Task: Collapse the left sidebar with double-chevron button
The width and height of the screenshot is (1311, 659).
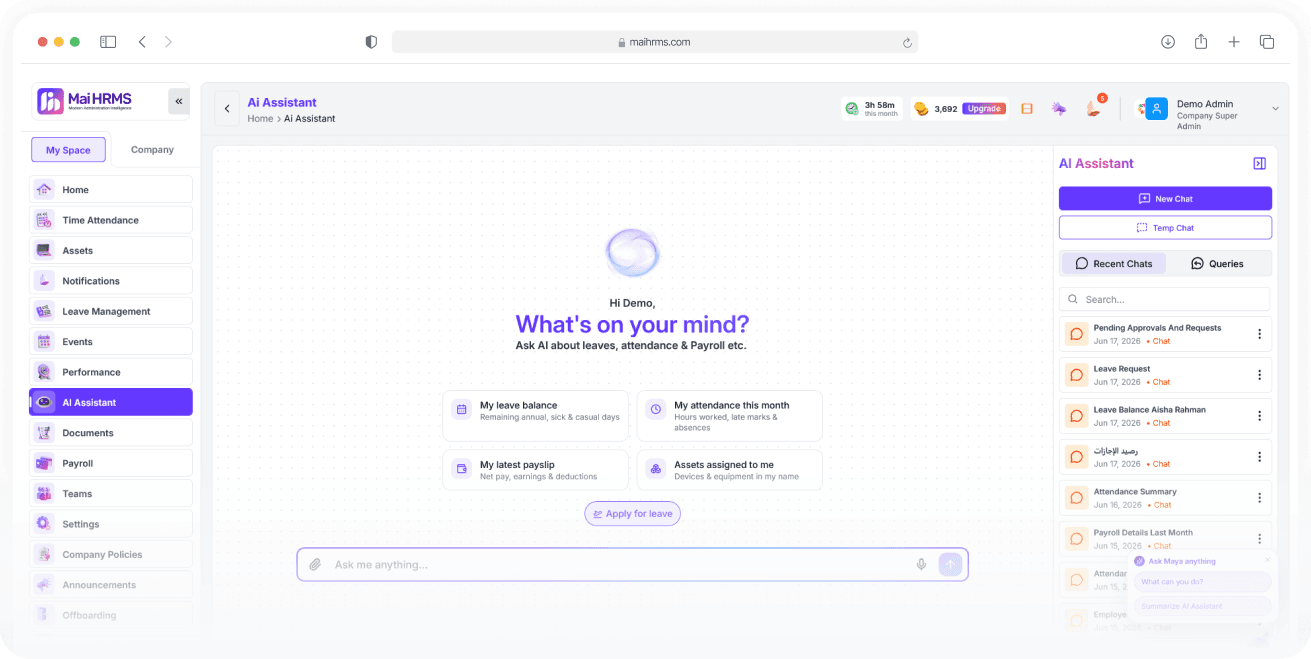Action: [179, 101]
